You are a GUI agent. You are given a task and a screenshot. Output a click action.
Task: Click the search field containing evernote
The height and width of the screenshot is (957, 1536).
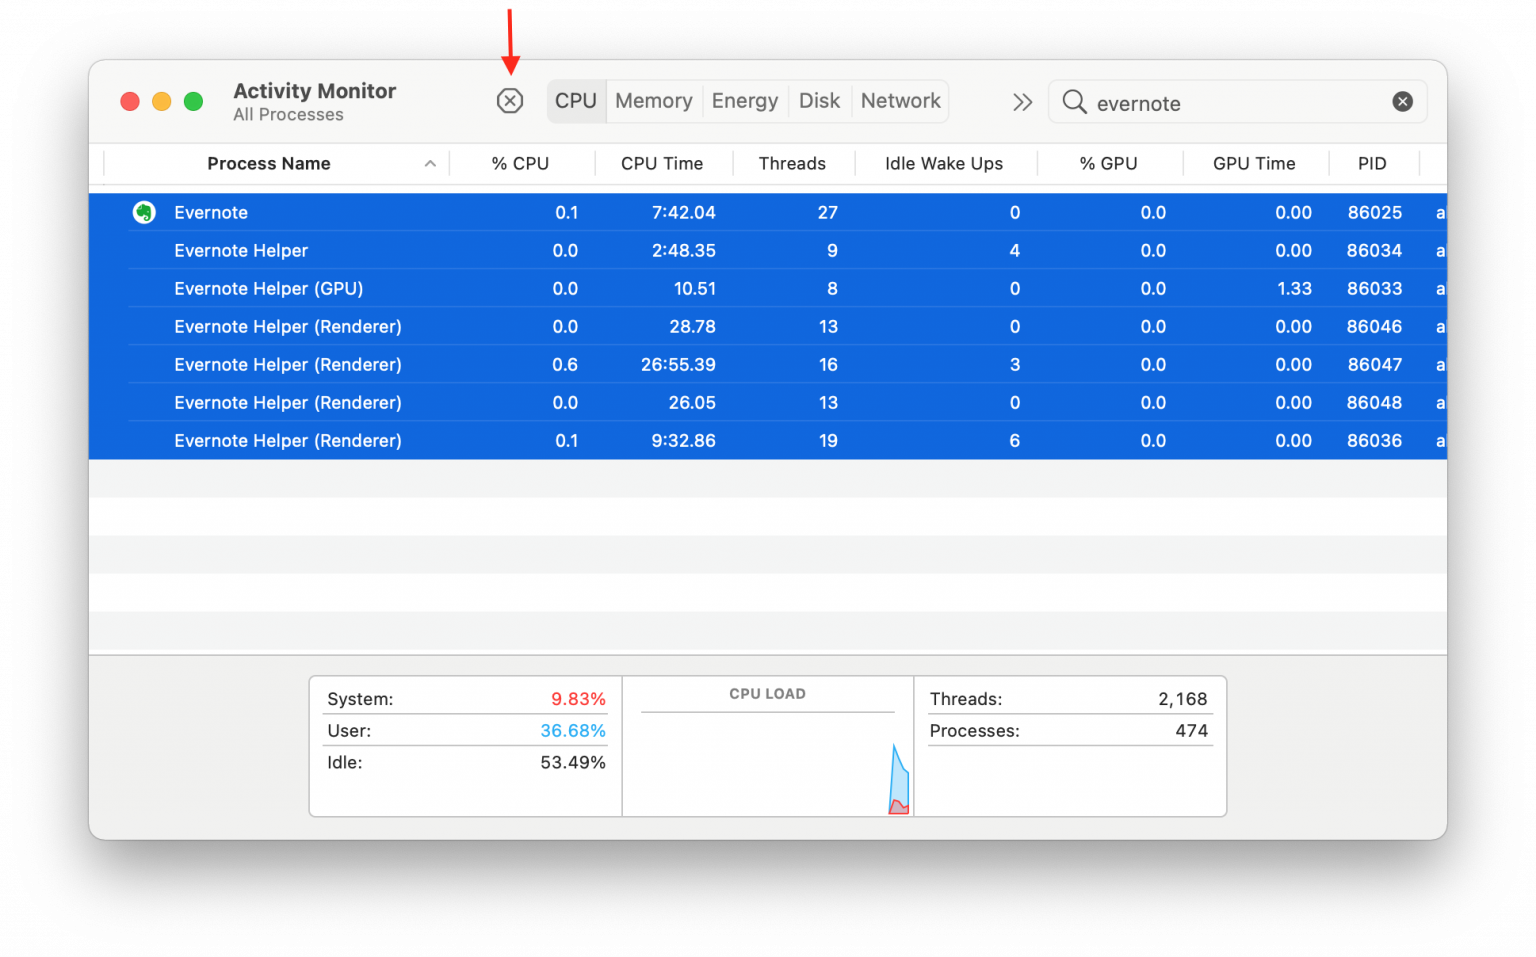point(1237,102)
